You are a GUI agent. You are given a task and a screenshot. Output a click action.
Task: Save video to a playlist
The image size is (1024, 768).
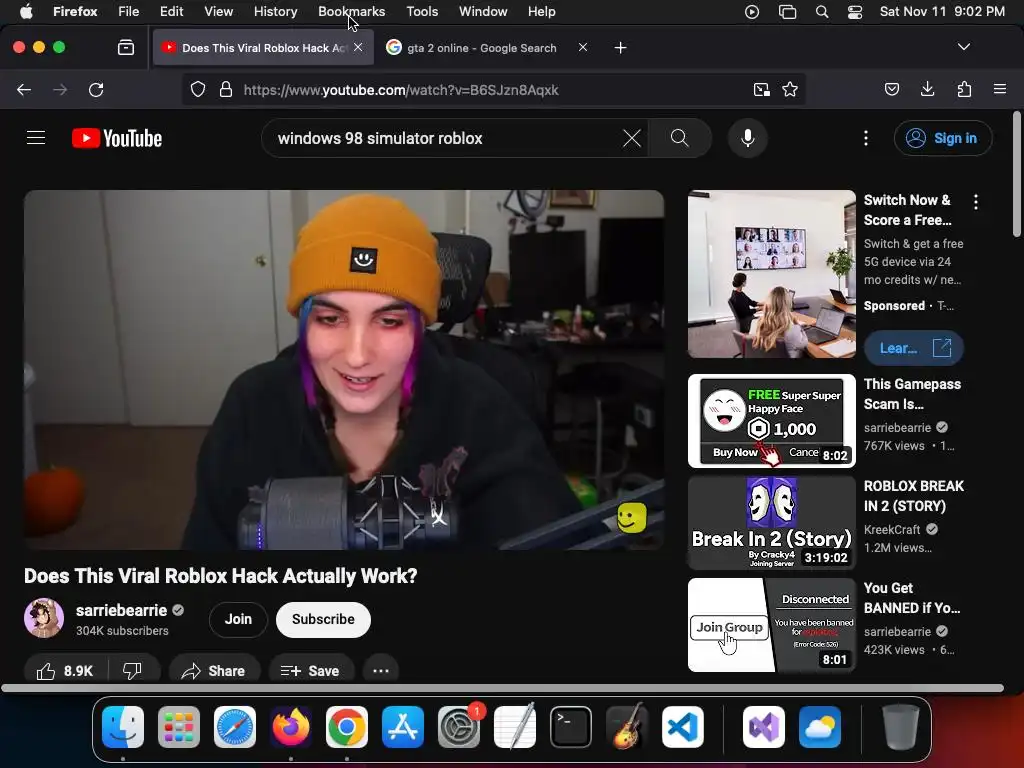click(310, 671)
